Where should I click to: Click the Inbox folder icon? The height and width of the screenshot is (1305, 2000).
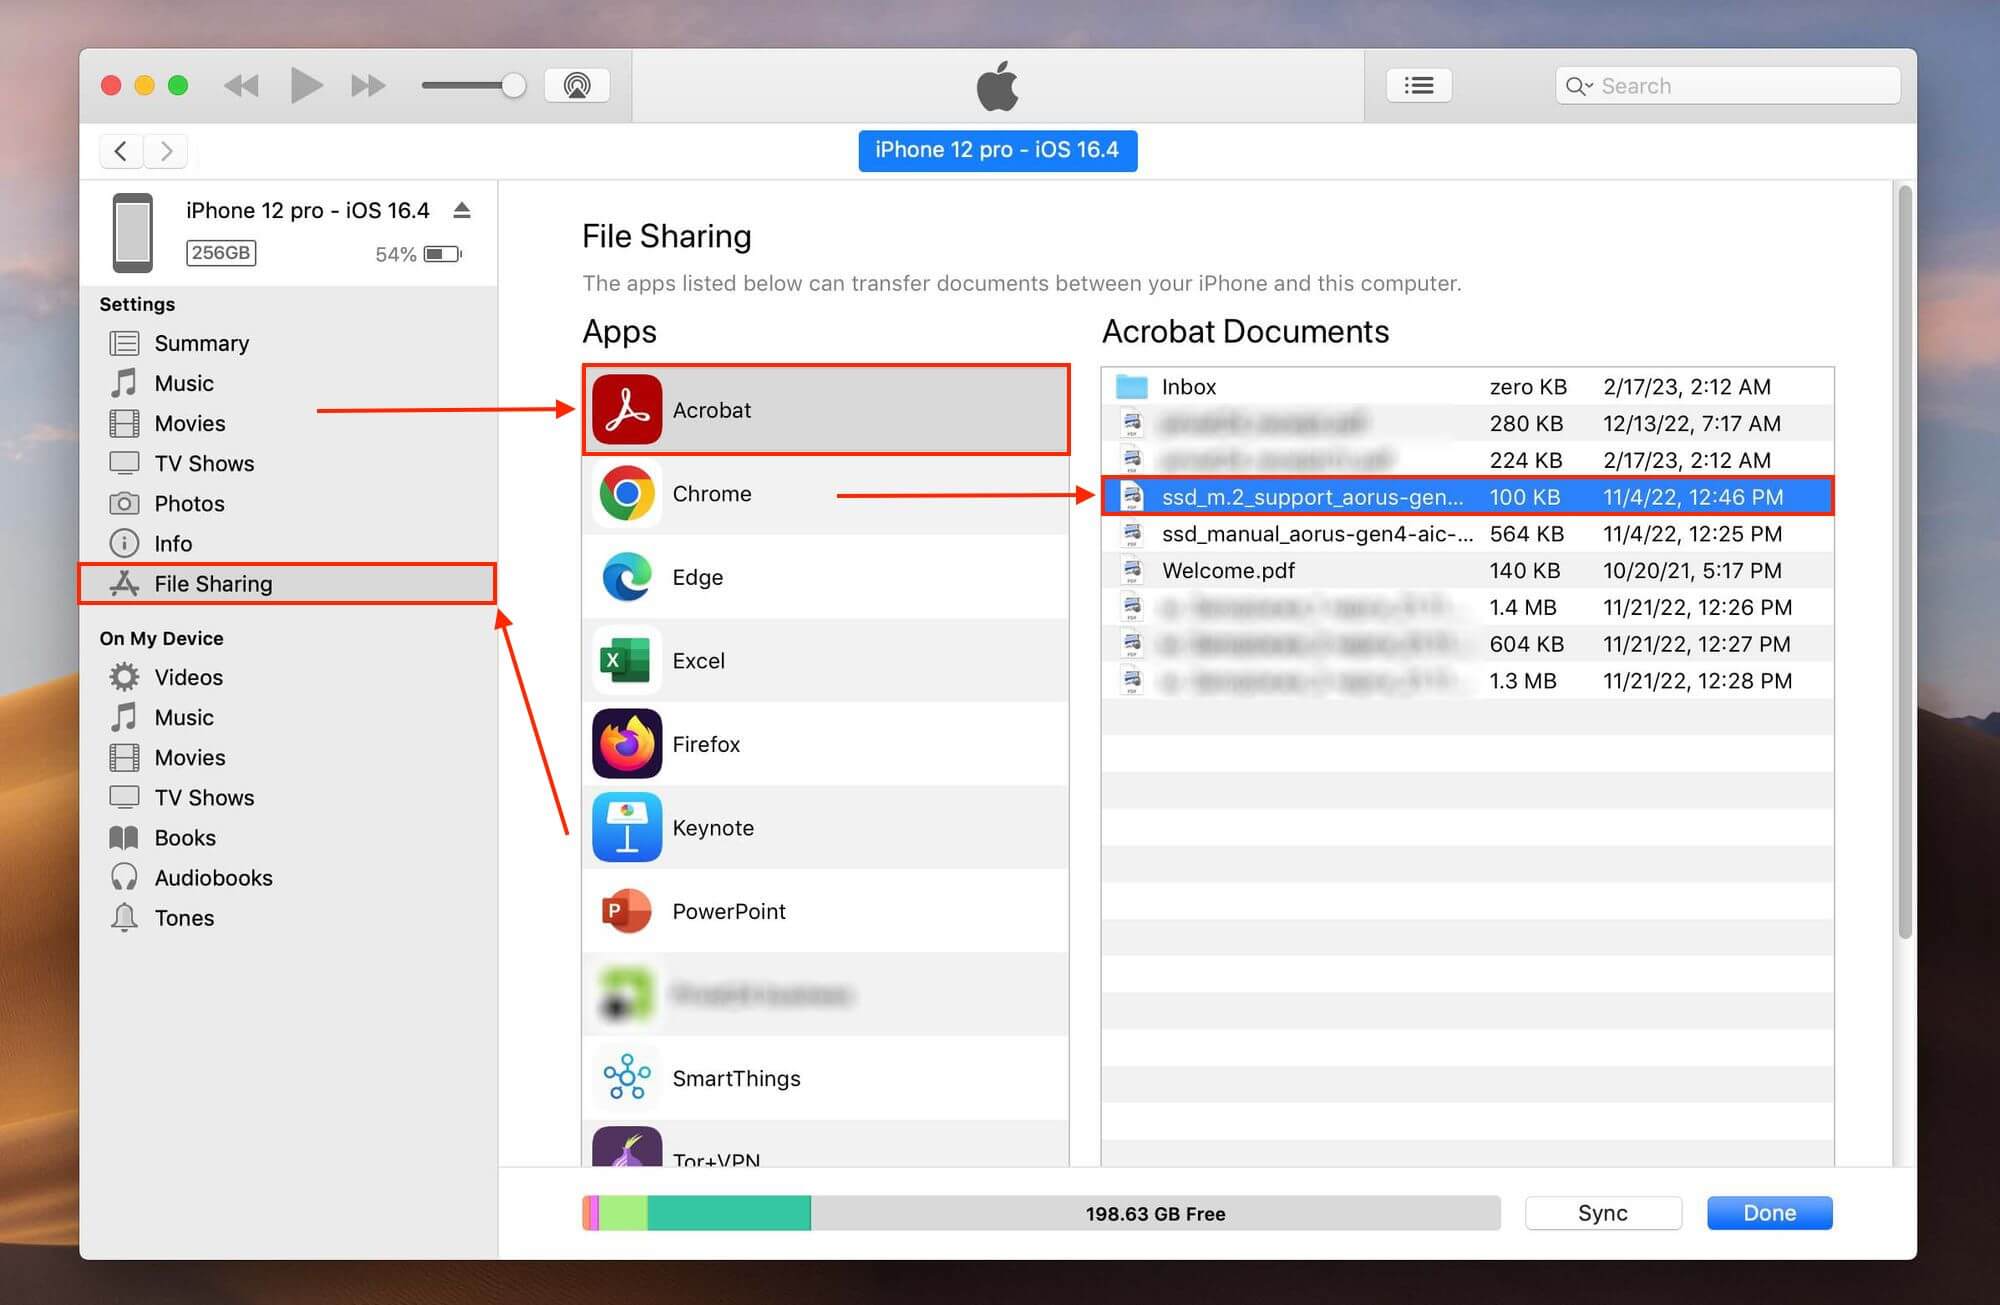pos(1132,386)
